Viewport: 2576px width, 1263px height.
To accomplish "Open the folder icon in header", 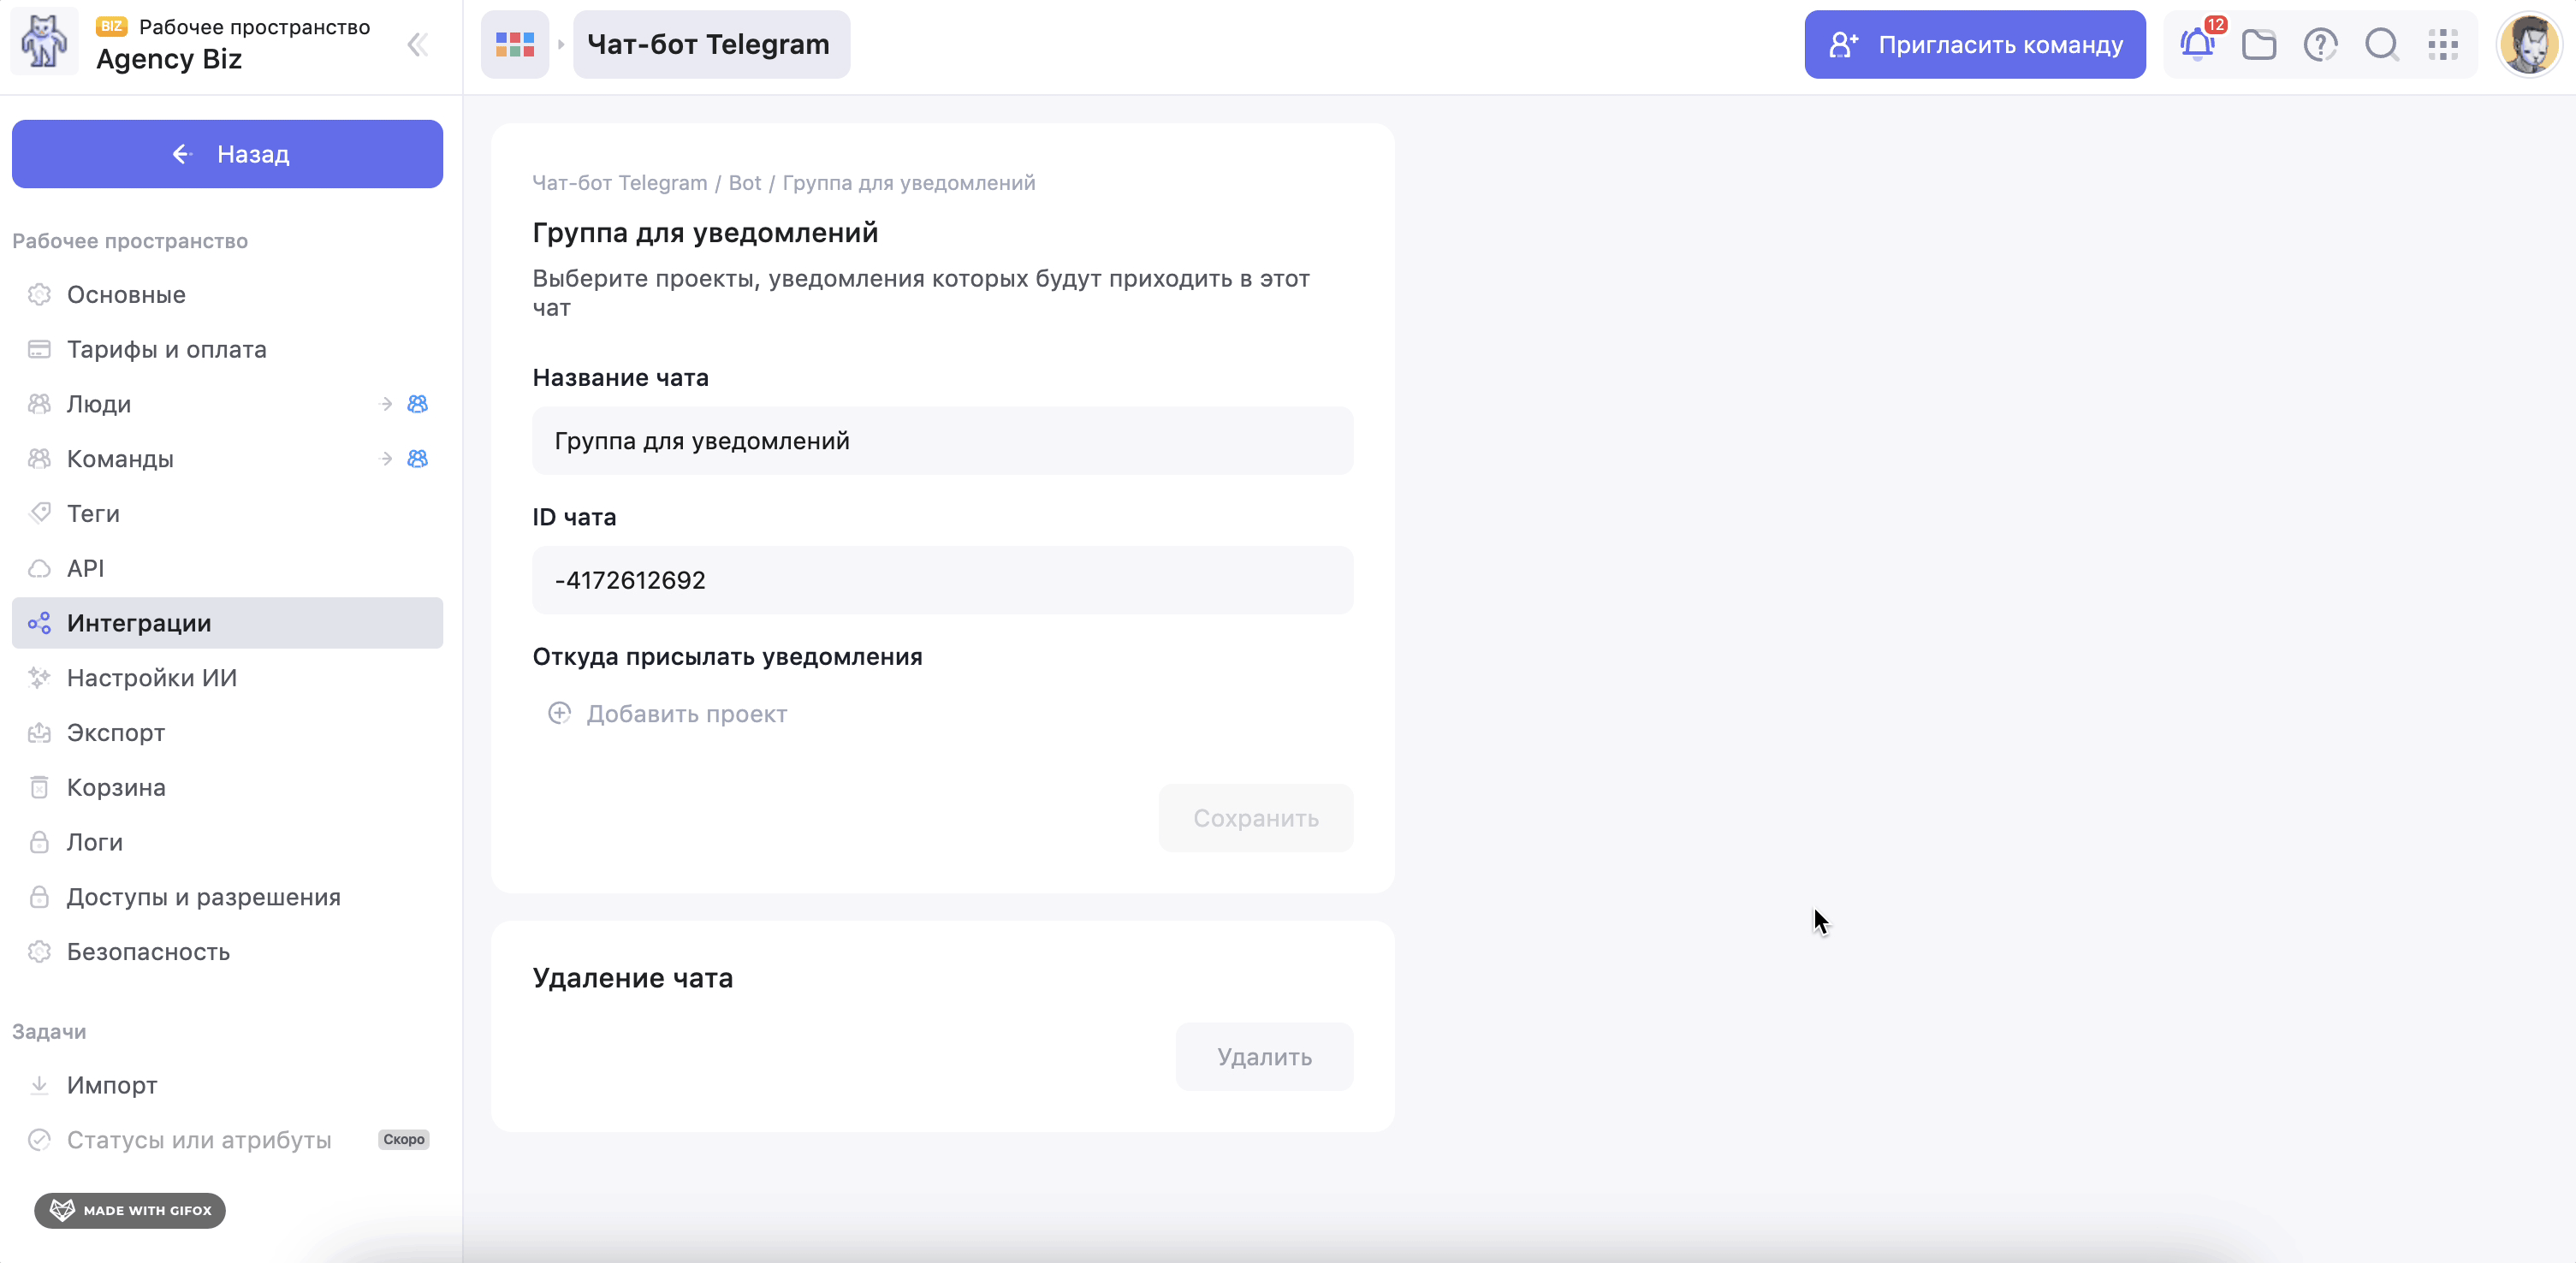I will tap(2259, 45).
